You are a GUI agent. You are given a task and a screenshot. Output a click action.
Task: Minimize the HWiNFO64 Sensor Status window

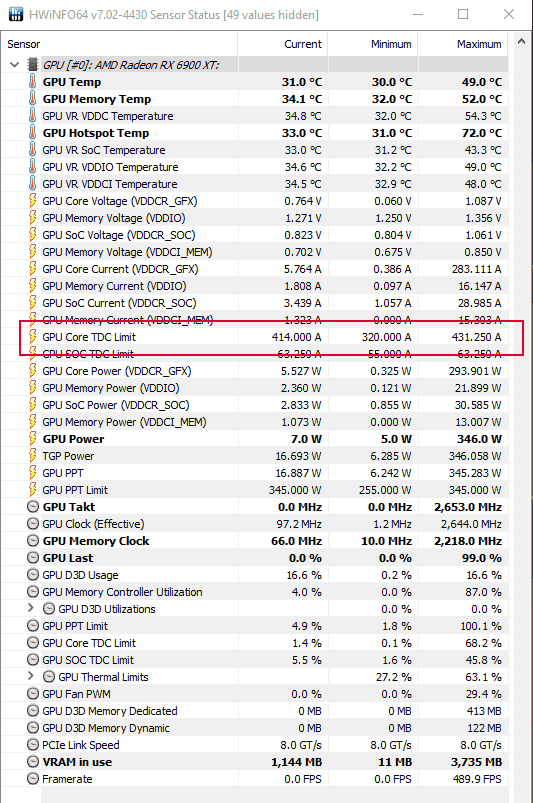click(x=418, y=14)
